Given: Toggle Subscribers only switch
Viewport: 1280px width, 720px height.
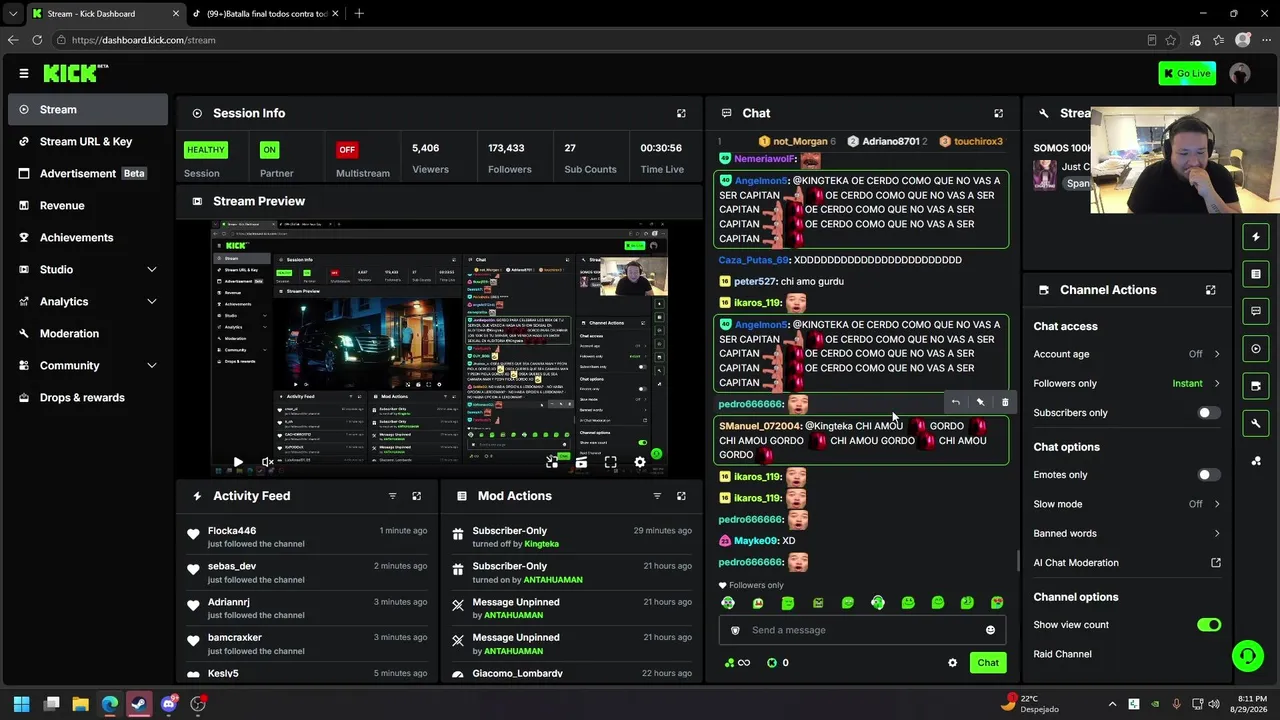Looking at the screenshot, I should coord(1209,413).
